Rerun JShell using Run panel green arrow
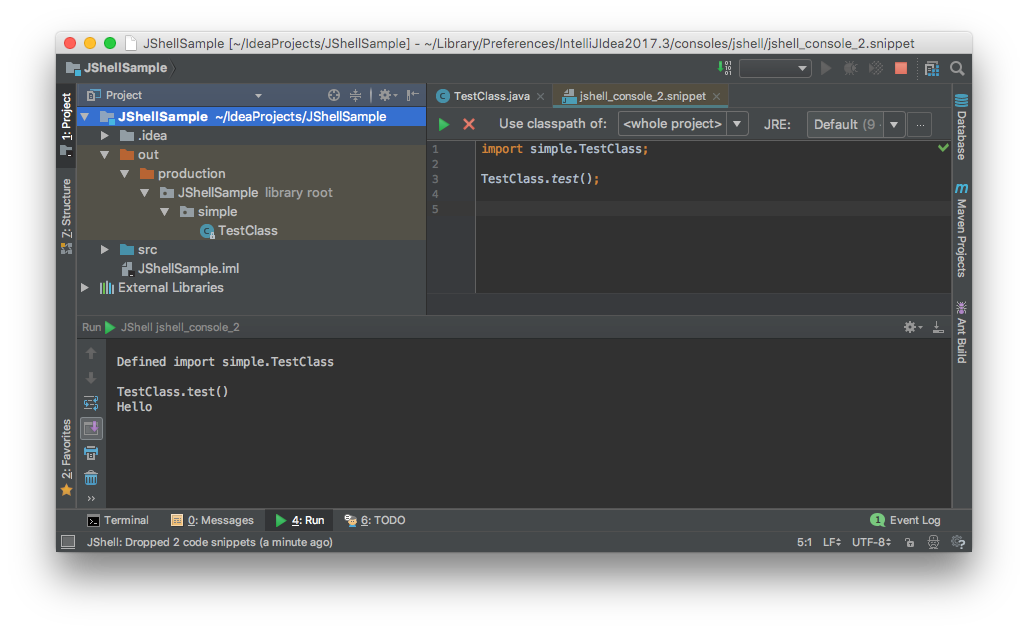The height and width of the screenshot is (632, 1028). click(110, 327)
